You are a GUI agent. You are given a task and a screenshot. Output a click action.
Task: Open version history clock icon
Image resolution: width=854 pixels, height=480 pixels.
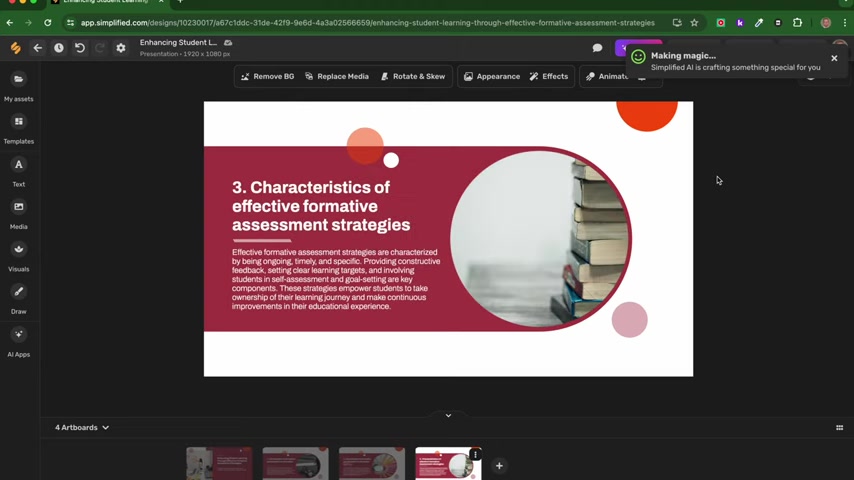coord(59,48)
